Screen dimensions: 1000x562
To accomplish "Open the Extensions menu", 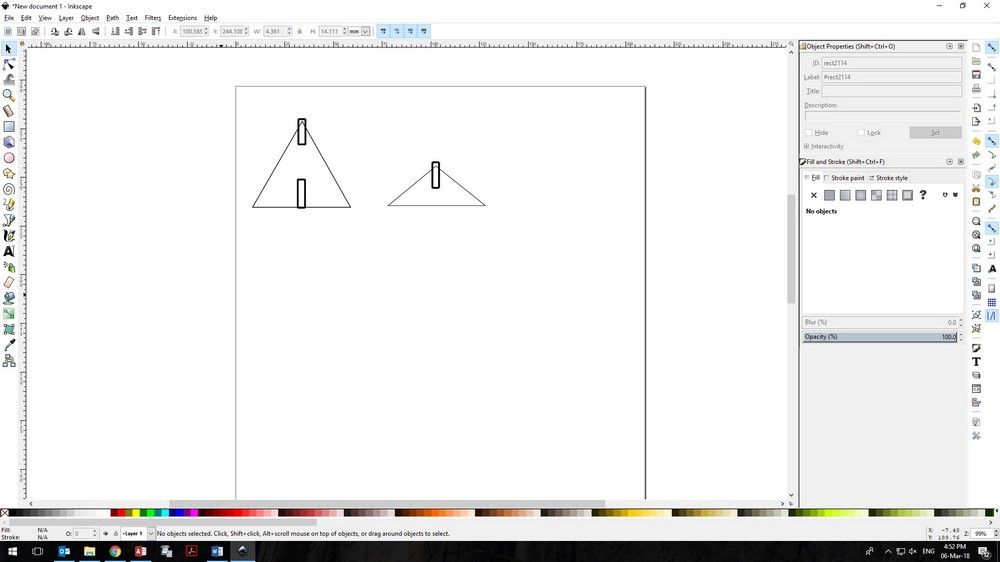I will (182, 18).
